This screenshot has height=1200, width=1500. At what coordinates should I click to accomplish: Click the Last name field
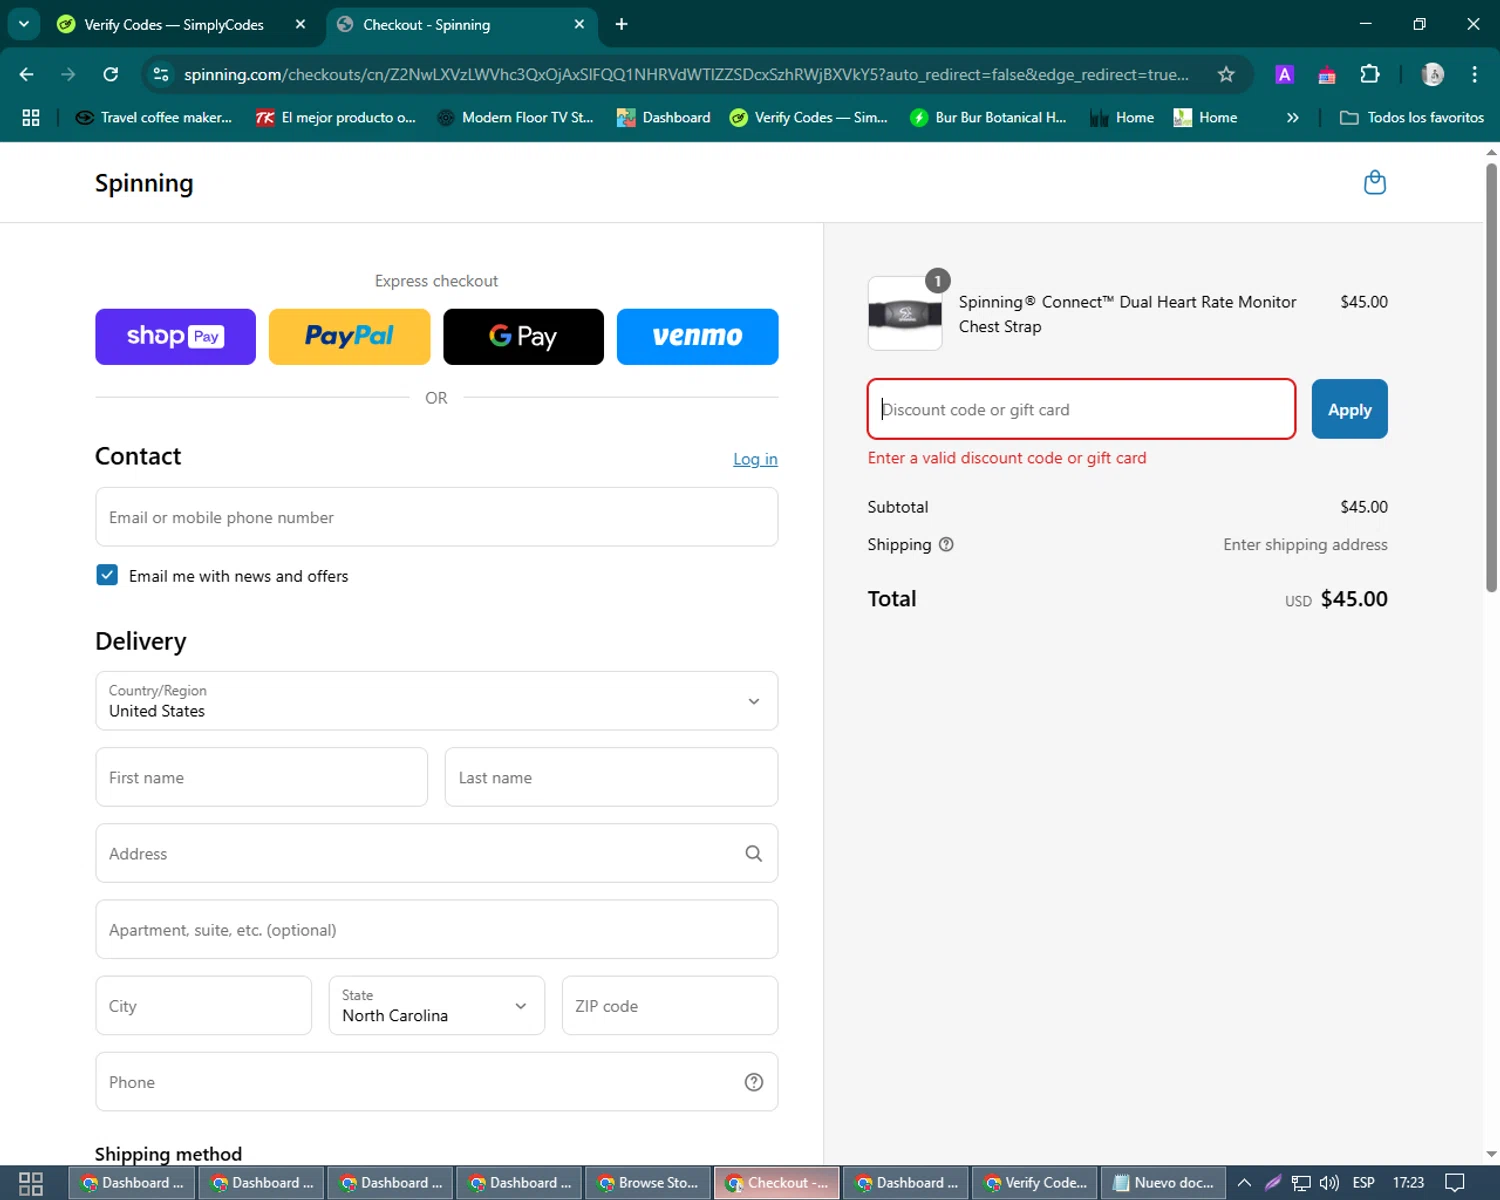coord(611,777)
